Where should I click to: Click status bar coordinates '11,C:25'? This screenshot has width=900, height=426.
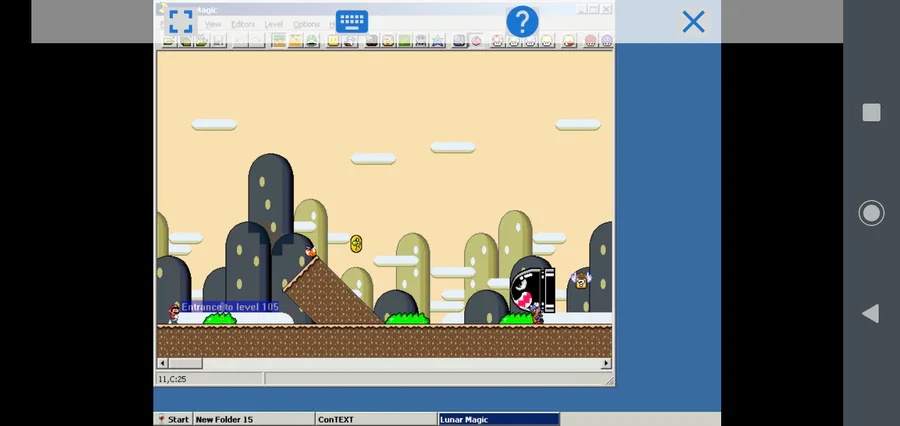[x=172, y=379]
